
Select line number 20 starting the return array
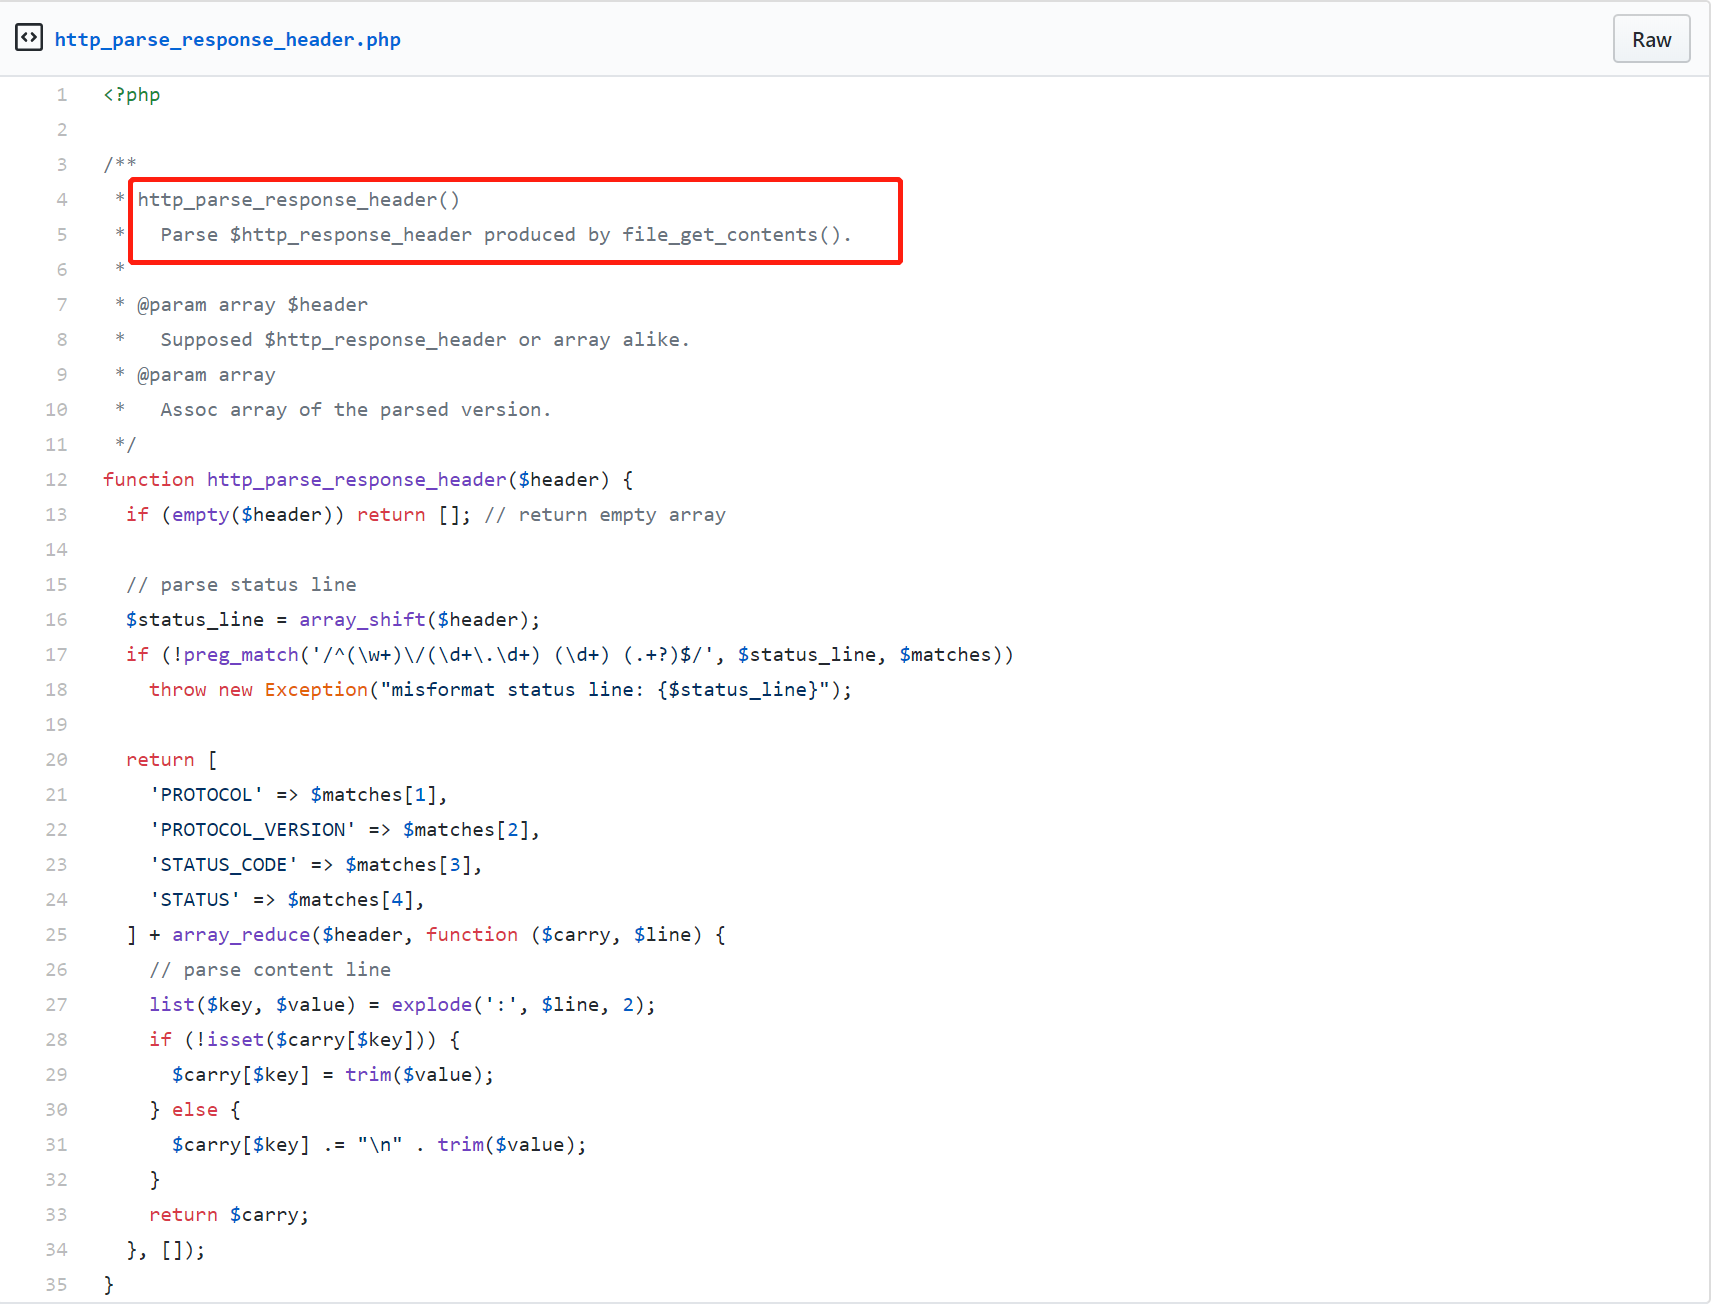click(x=56, y=759)
